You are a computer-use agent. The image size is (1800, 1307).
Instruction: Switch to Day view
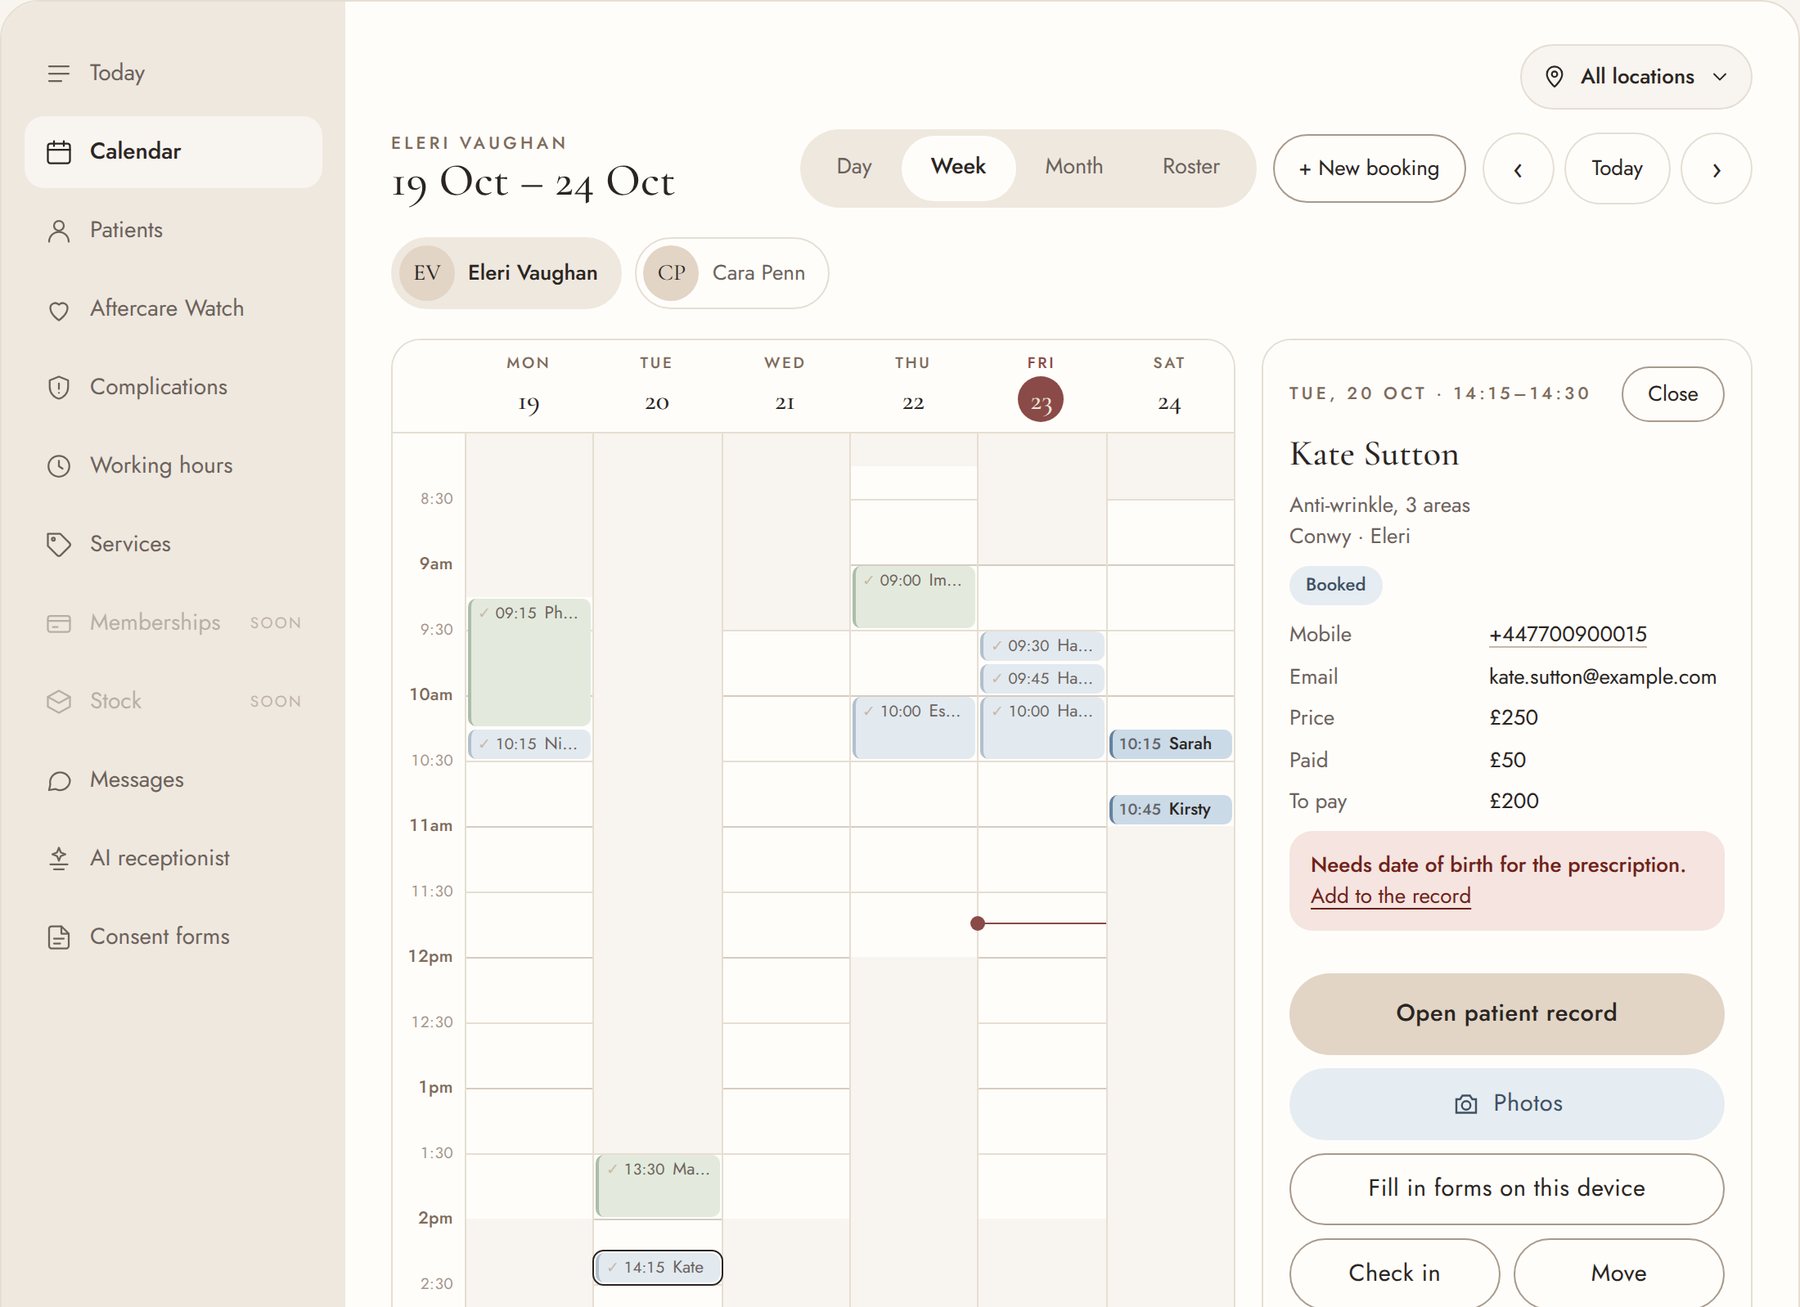pos(854,167)
